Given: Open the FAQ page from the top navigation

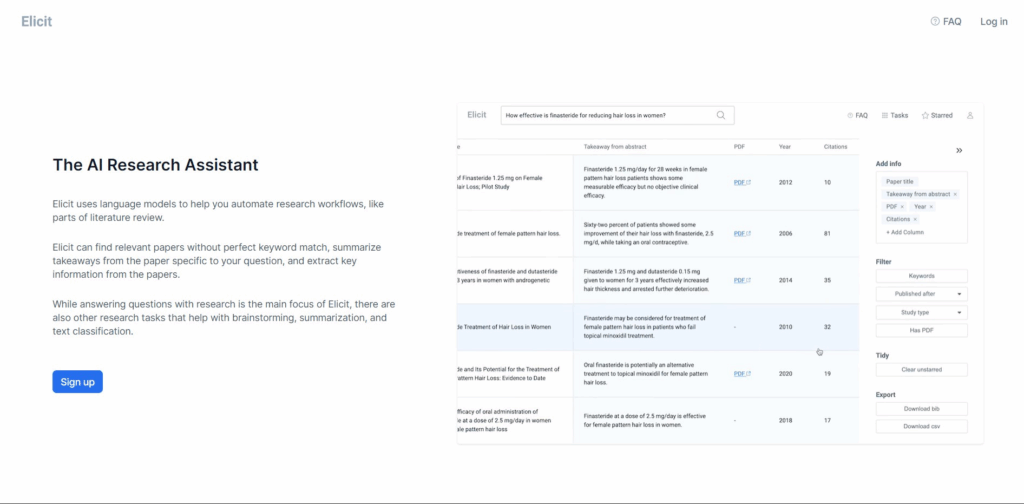Looking at the screenshot, I should 945,21.
